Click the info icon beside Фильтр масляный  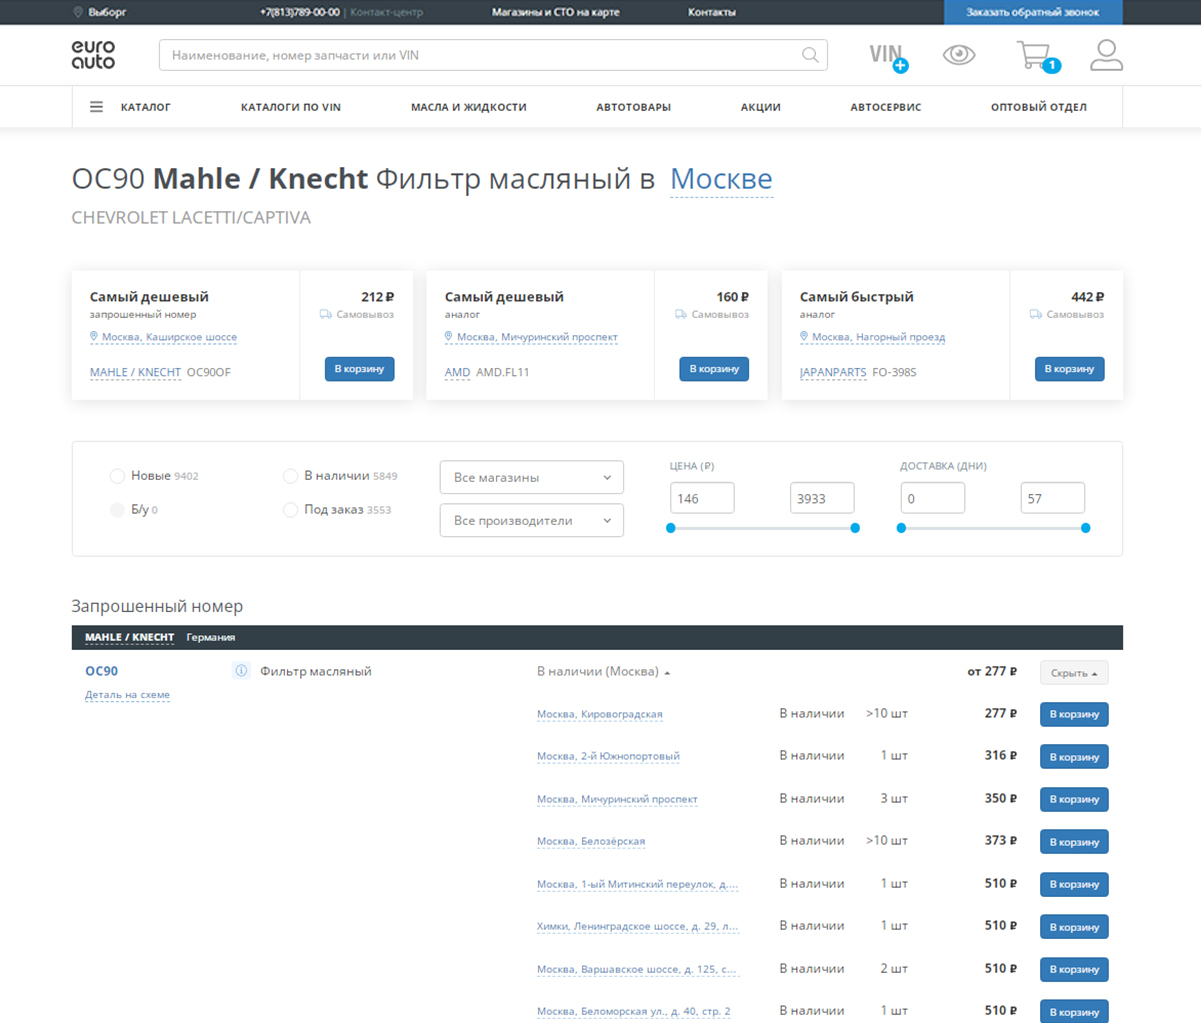(x=241, y=671)
